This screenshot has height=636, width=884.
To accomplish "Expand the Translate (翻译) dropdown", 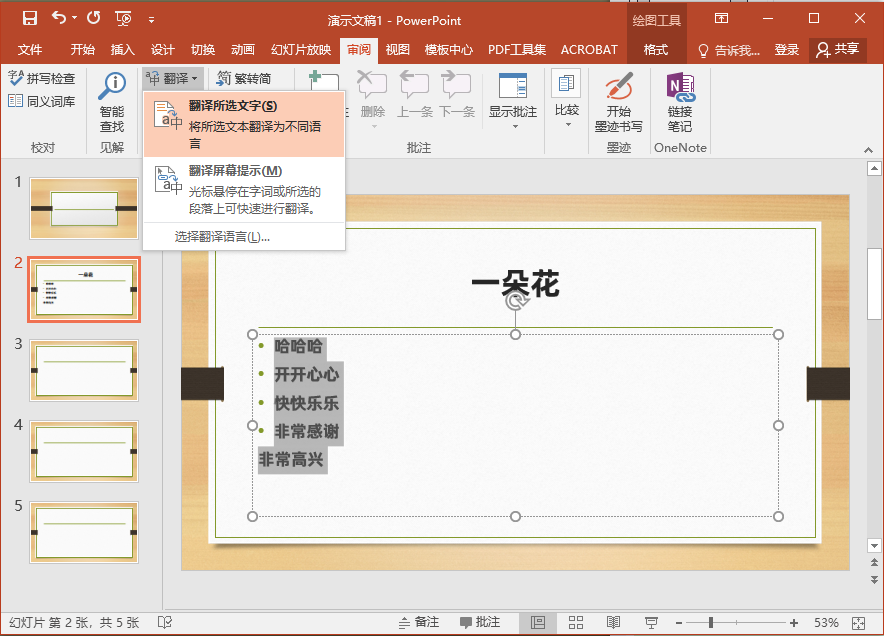I will (173, 78).
